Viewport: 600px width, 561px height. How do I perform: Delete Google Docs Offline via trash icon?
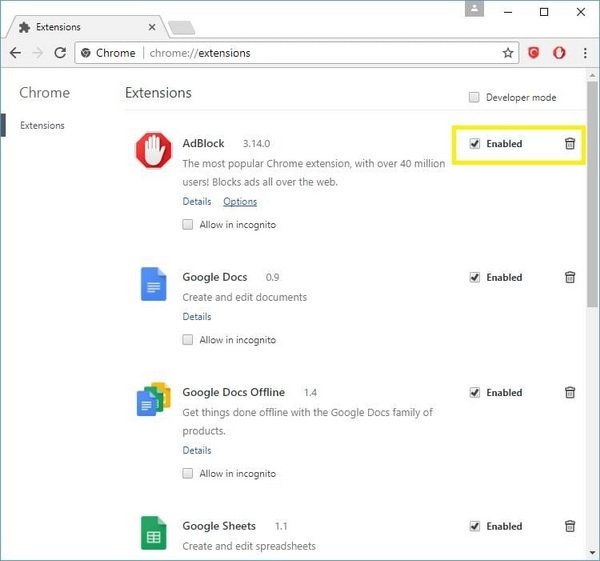pos(570,393)
